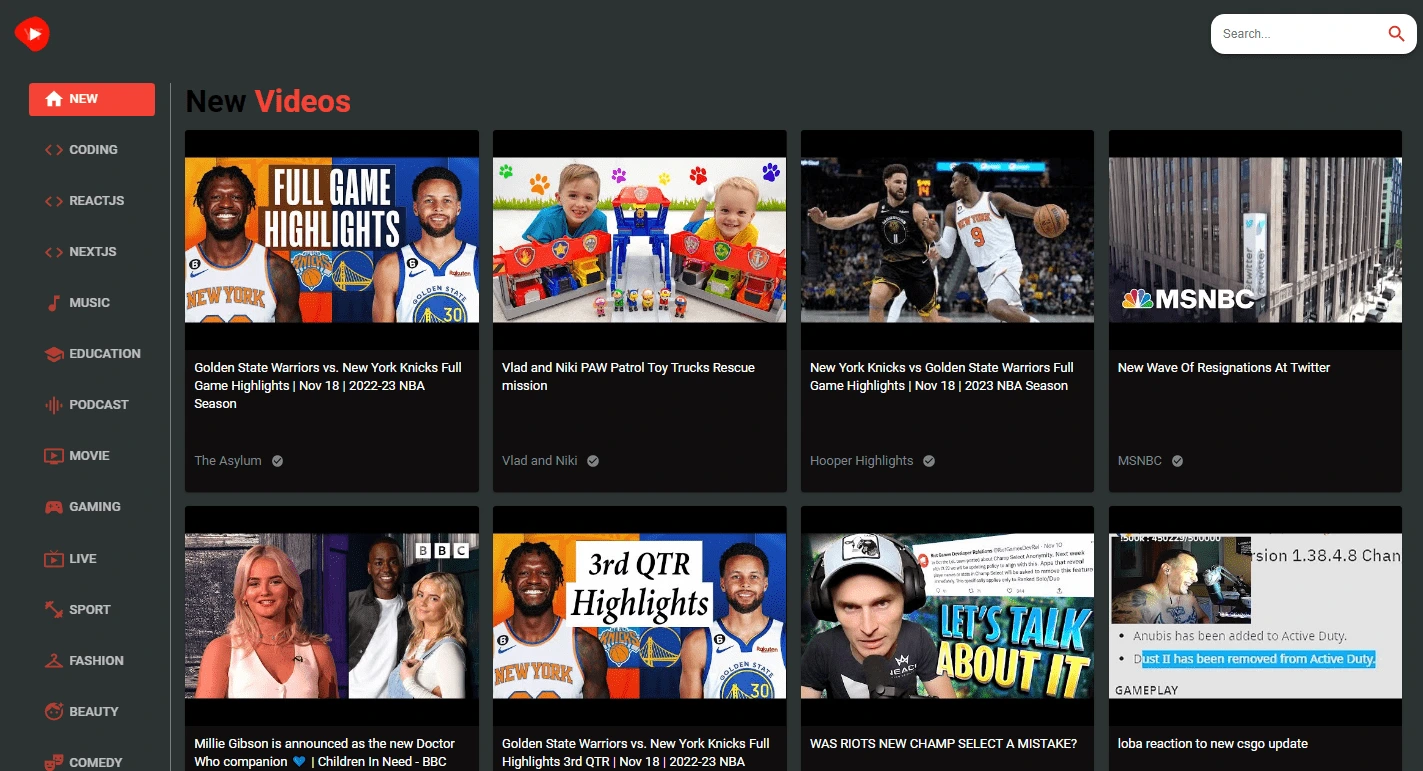1423x771 pixels.
Task: Click the search magnifier icon
Action: [1396, 34]
